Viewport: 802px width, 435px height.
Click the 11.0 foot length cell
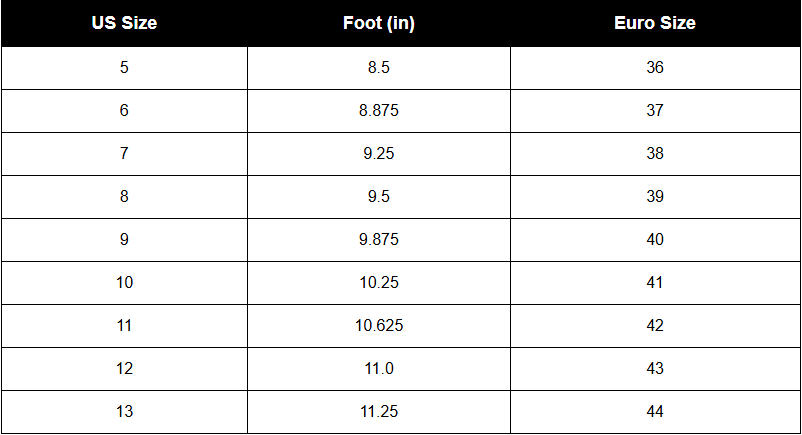point(378,369)
